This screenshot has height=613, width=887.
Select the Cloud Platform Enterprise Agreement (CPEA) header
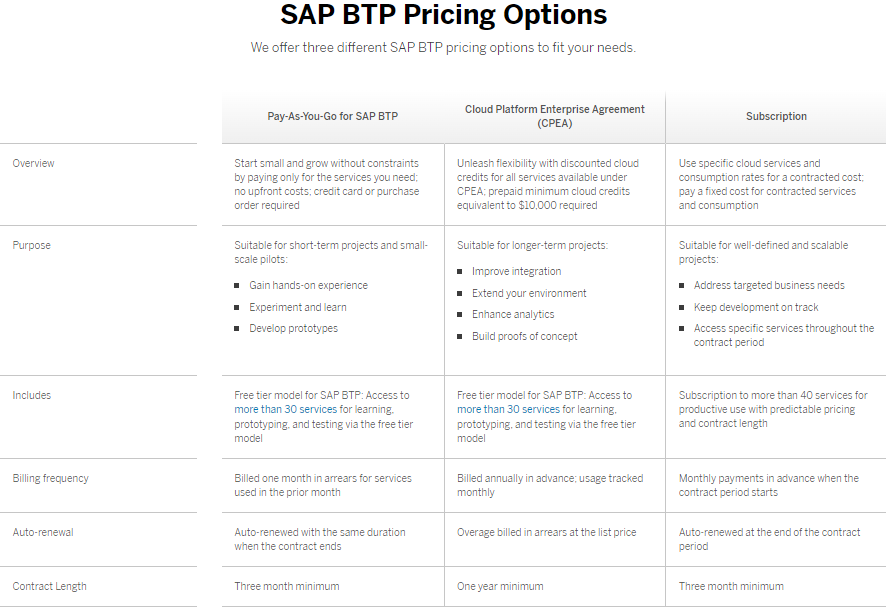(554, 116)
